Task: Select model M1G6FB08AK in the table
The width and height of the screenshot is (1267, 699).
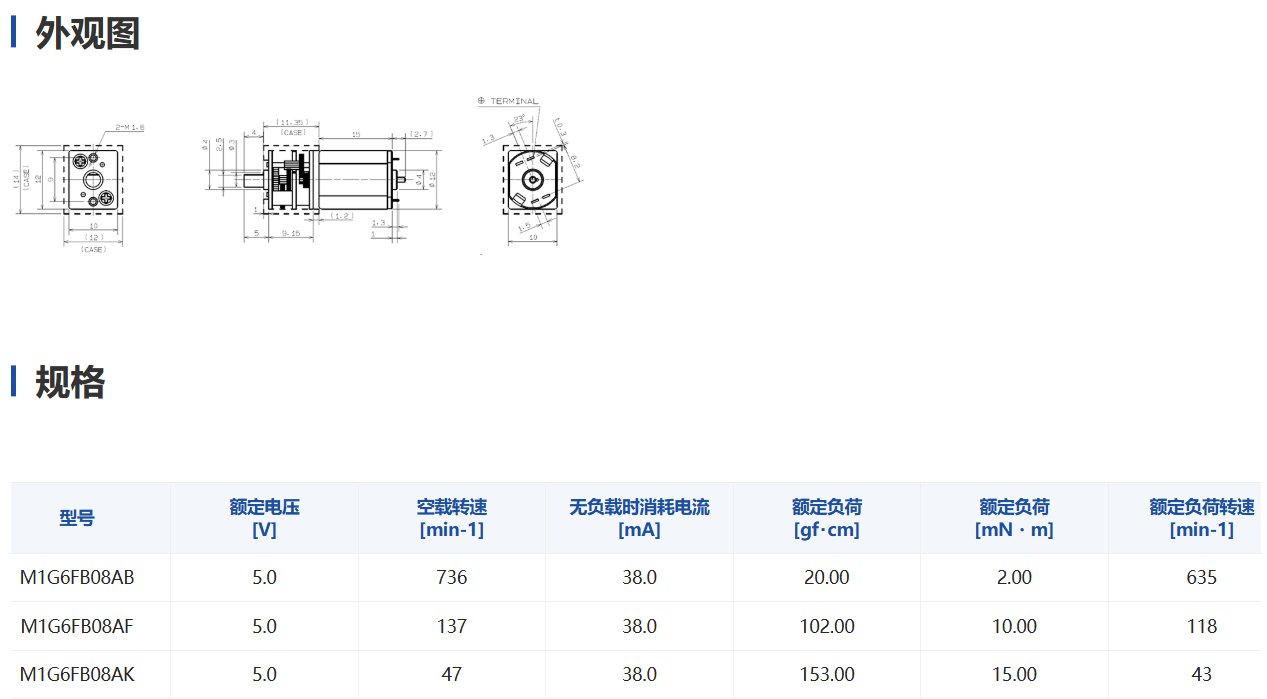Action: coord(77,674)
